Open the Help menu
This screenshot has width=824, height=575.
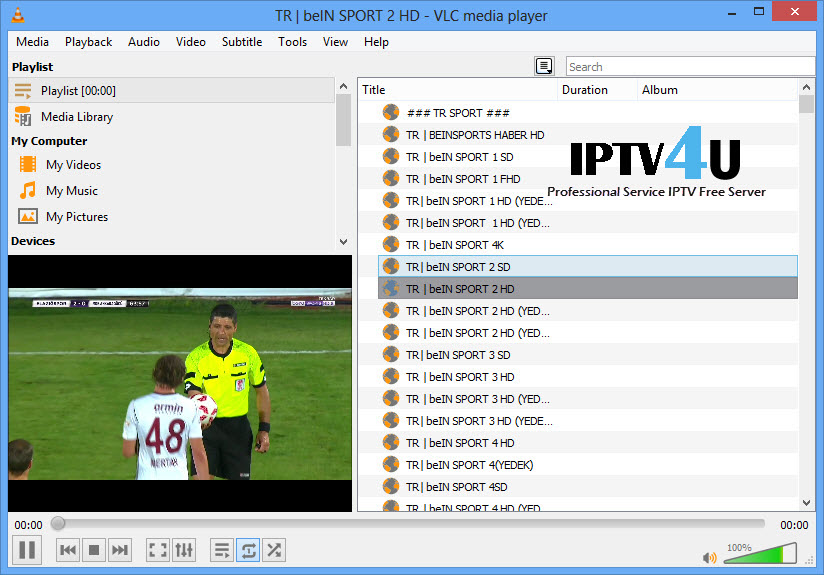376,42
